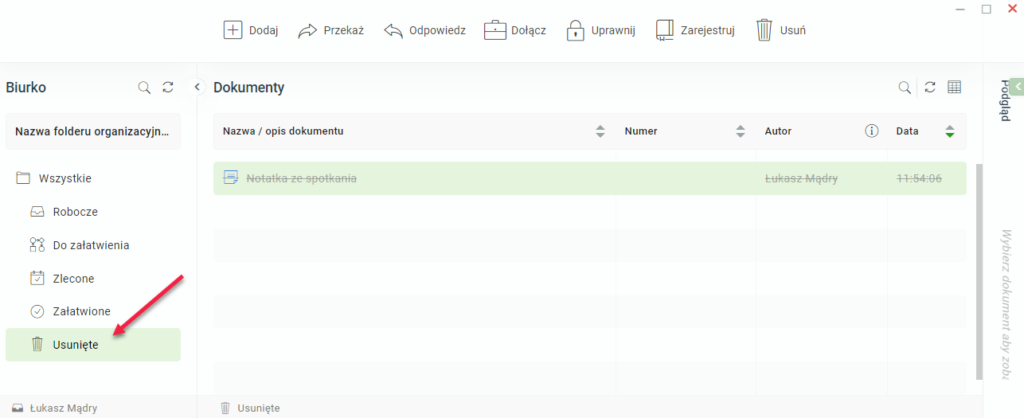1024x418 pixels.
Task: Expand the Podgląd preview panel arrow
Action: pos(1017,85)
